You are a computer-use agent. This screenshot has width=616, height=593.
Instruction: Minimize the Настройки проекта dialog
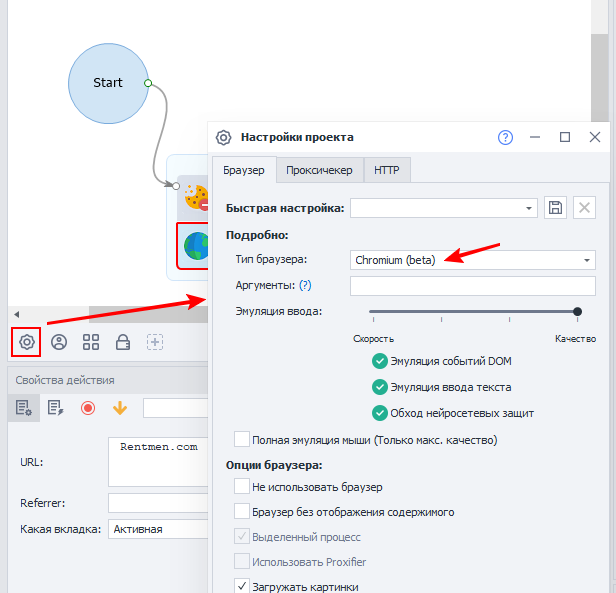[535, 137]
